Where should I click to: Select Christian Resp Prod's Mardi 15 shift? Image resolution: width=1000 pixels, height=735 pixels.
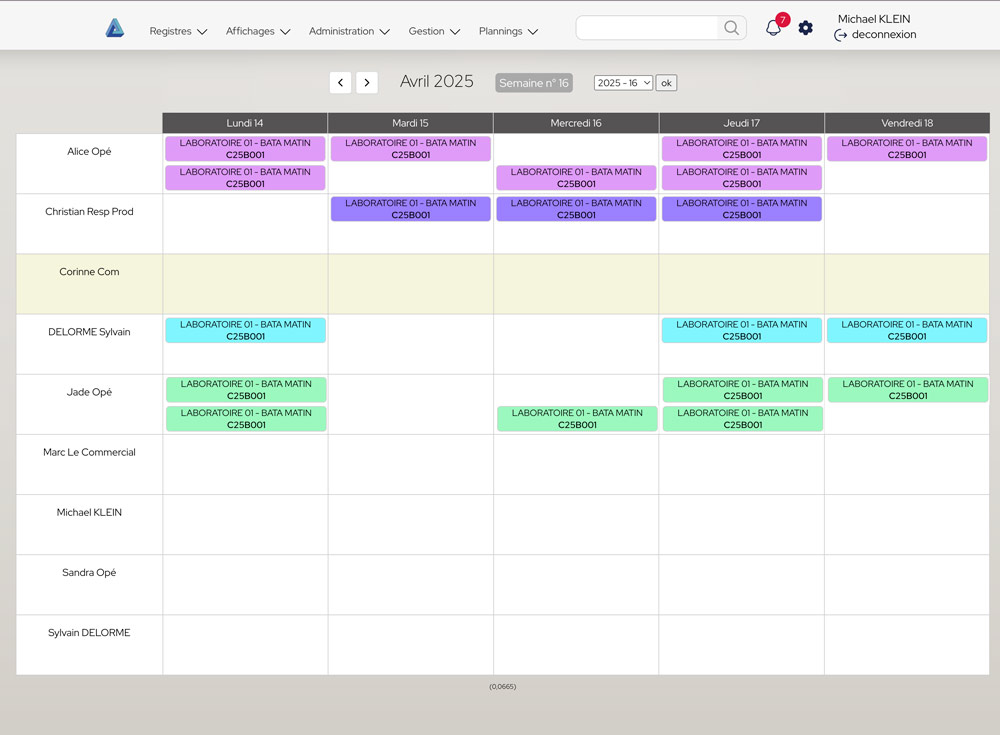[411, 209]
